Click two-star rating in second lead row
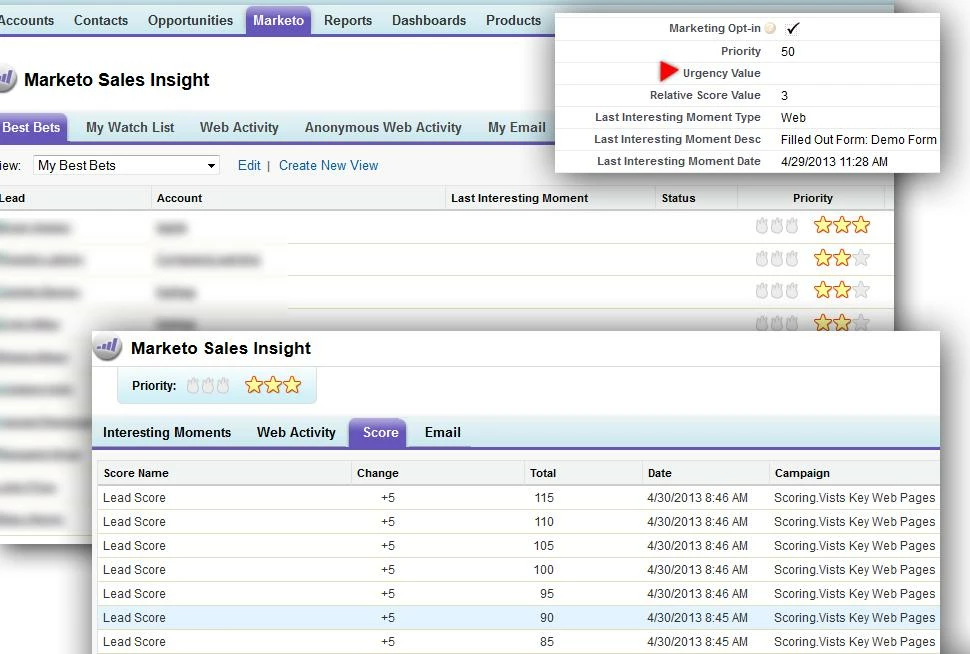Viewport: 970px width, 654px height. coord(841,257)
